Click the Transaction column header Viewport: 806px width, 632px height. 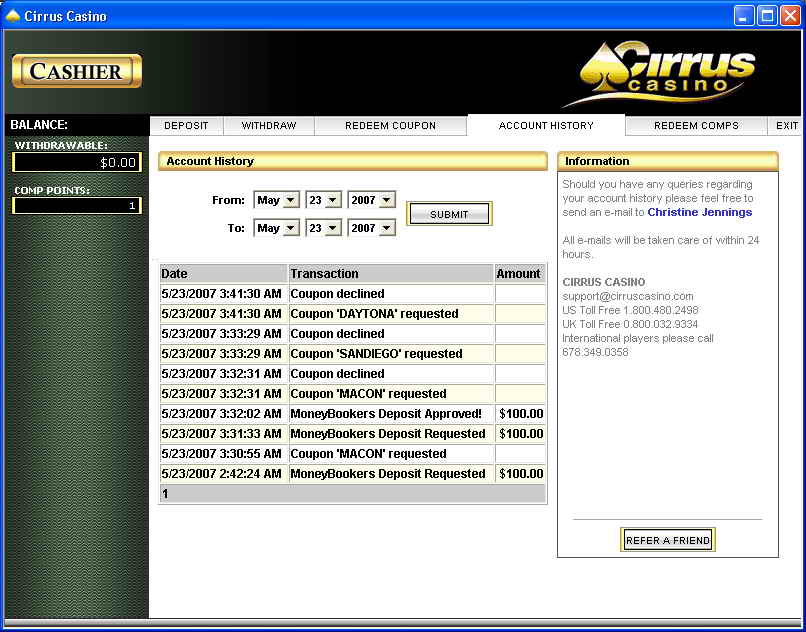click(x=391, y=274)
